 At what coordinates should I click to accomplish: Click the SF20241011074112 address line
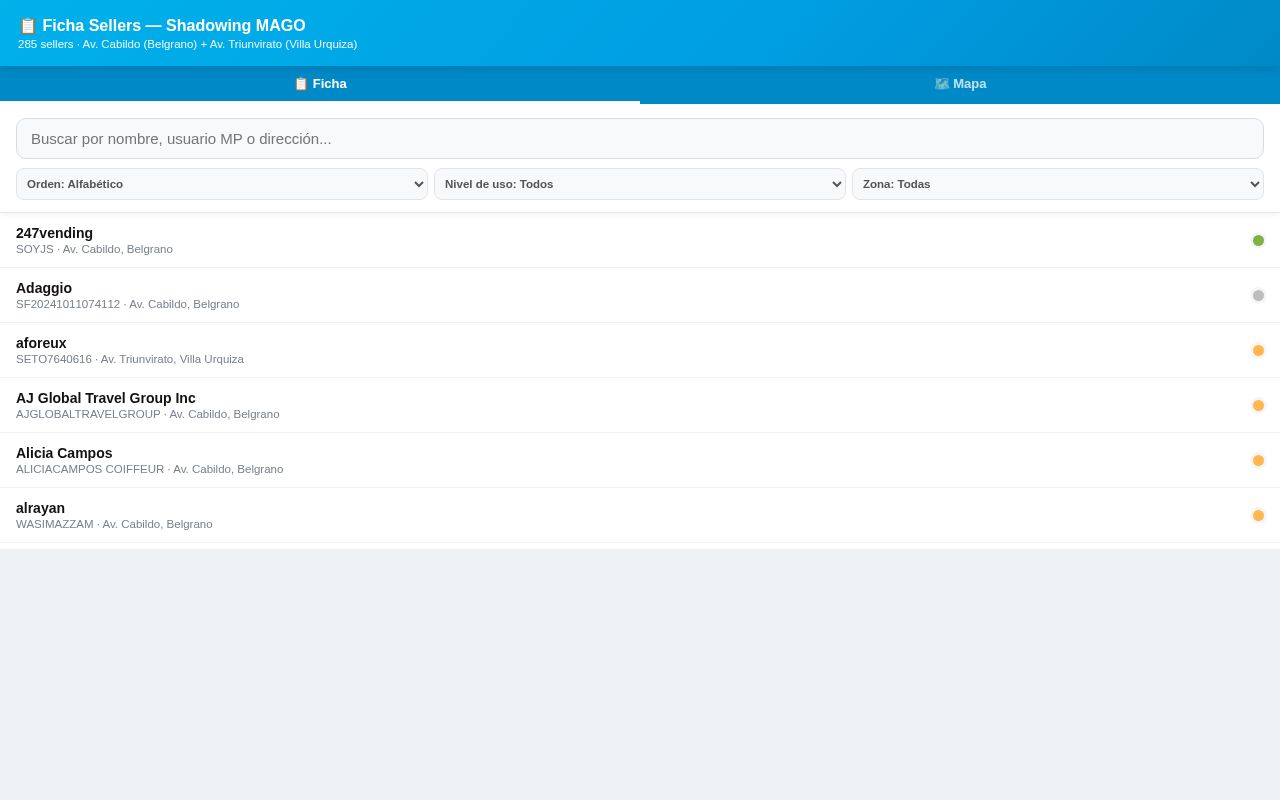coord(128,304)
